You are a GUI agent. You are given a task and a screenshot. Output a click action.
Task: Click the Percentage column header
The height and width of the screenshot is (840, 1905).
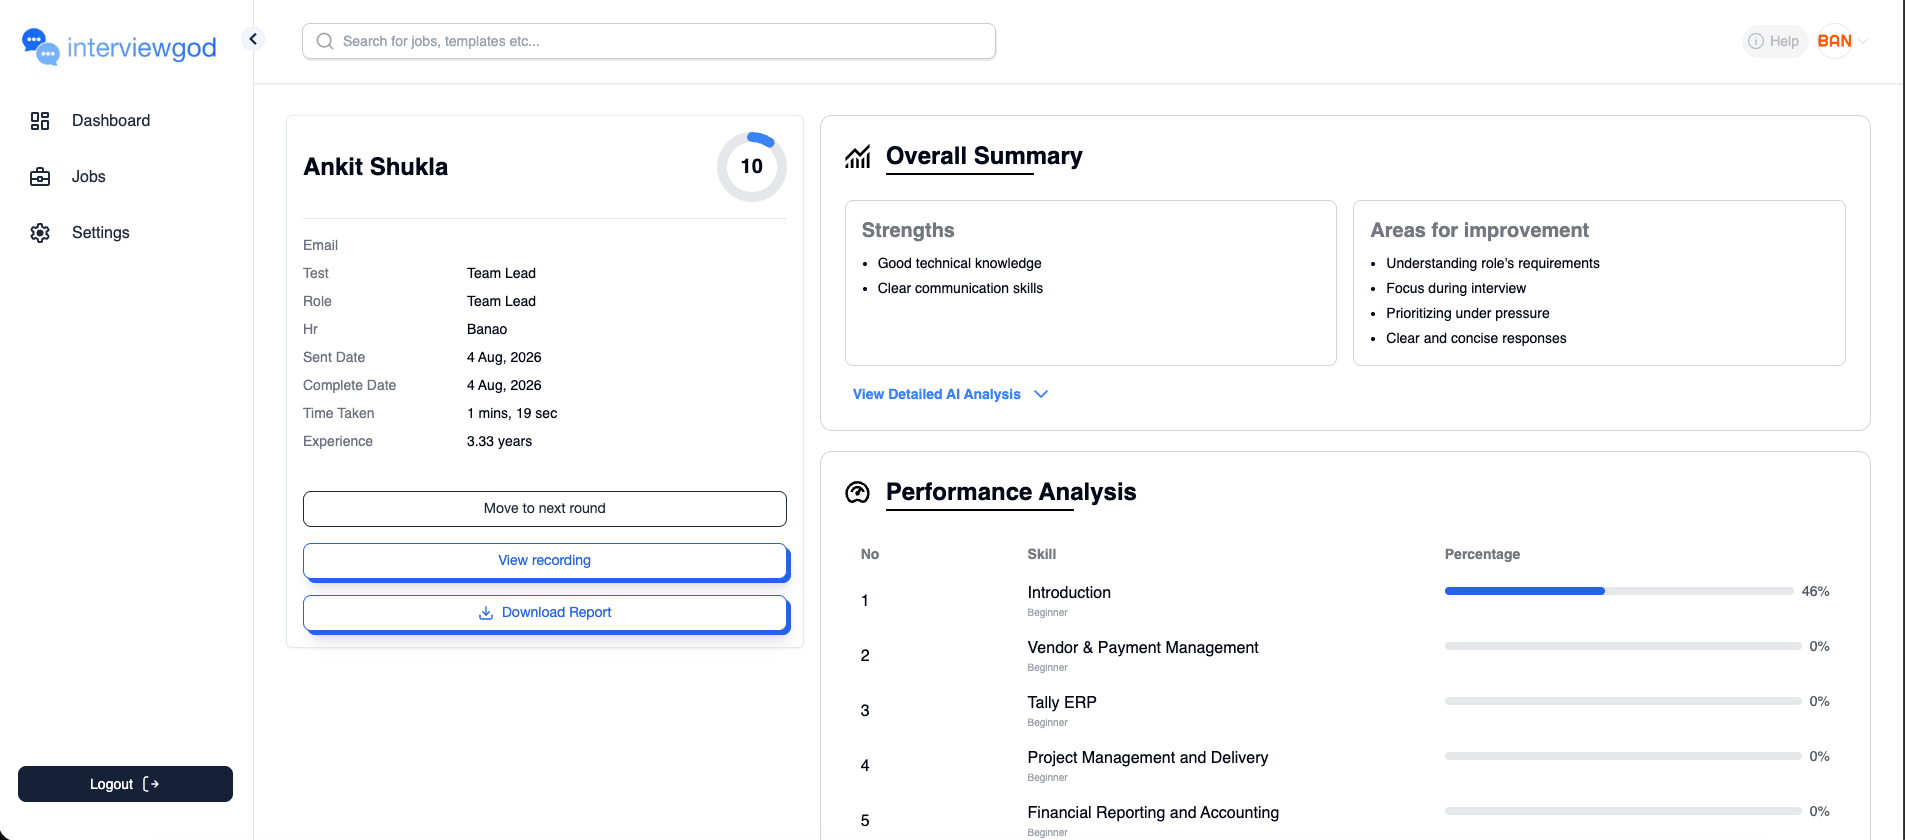pos(1482,554)
